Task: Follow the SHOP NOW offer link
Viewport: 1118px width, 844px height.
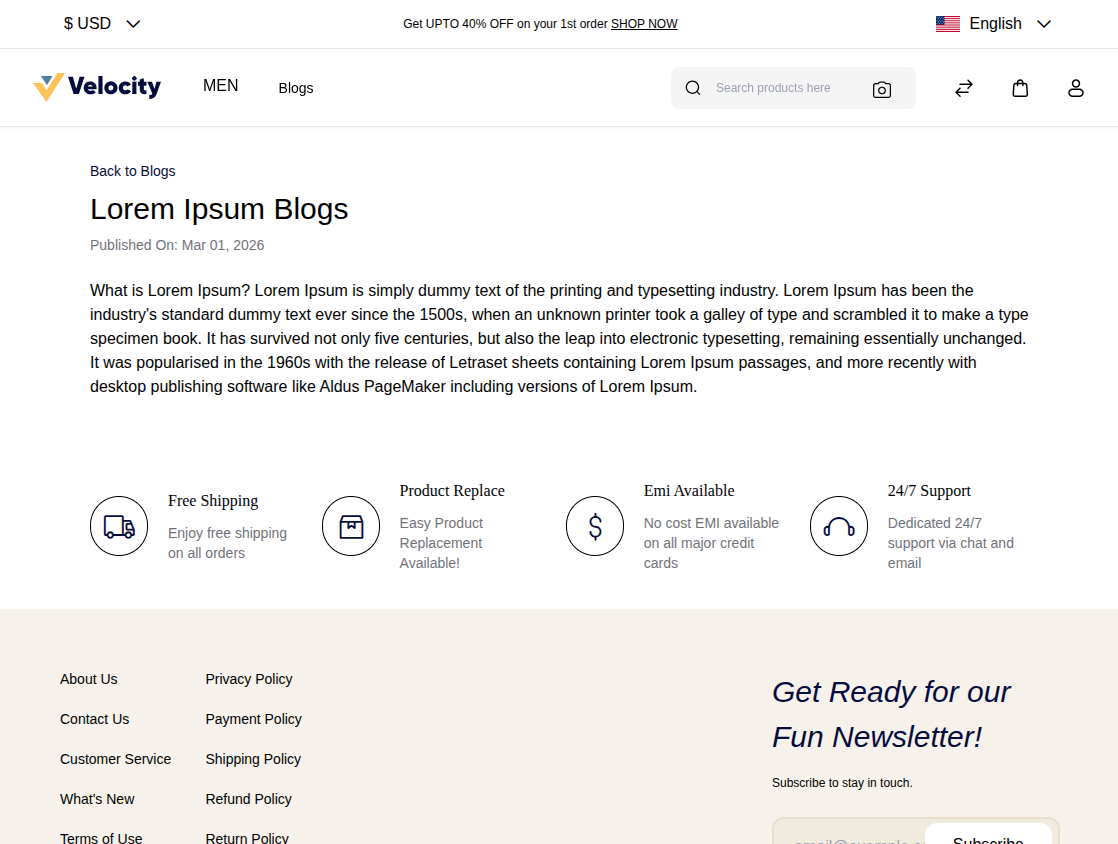Action: click(643, 23)
